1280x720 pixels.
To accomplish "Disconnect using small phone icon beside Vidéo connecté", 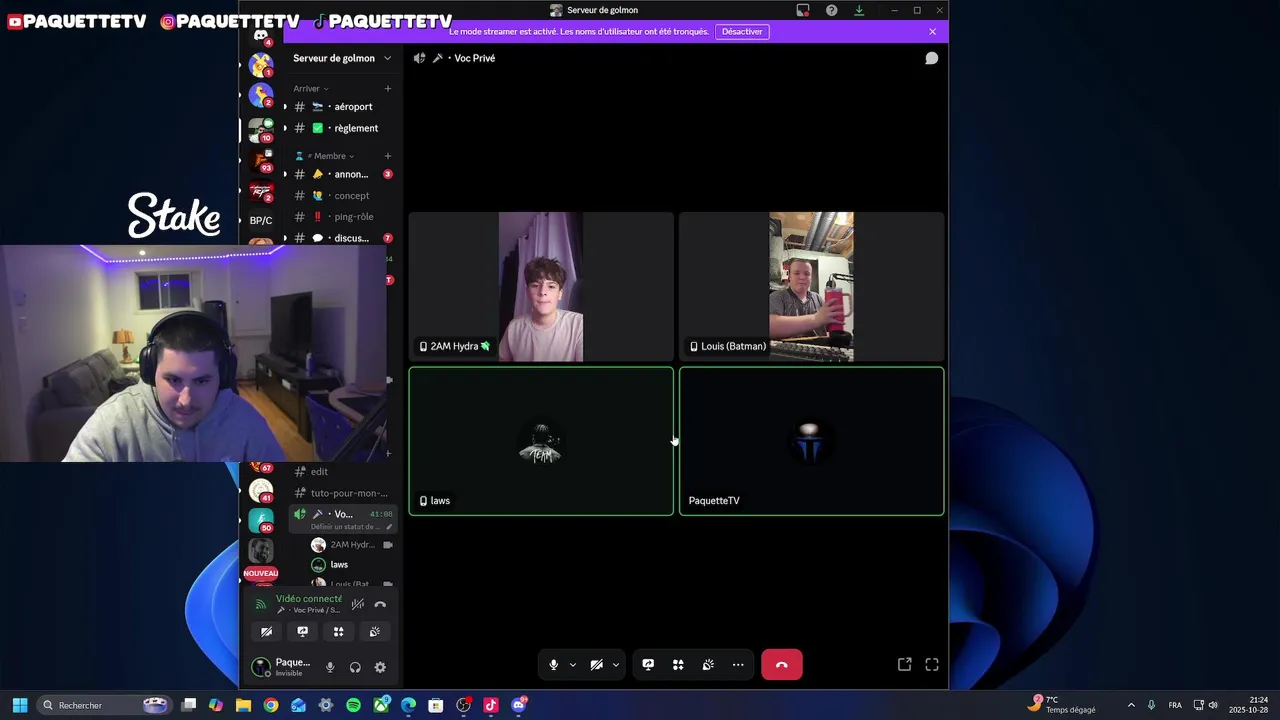I will (x=380, y=604).
